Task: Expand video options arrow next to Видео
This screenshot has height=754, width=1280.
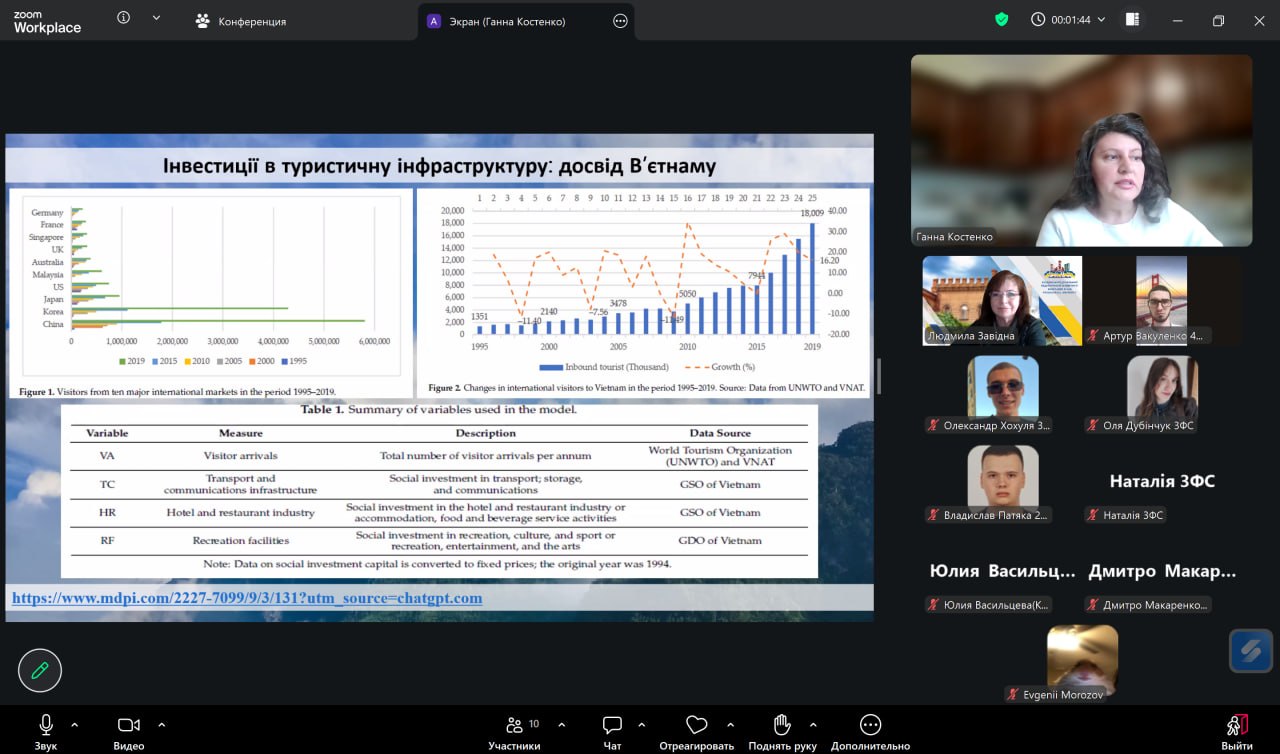Action: pos(162,724)
